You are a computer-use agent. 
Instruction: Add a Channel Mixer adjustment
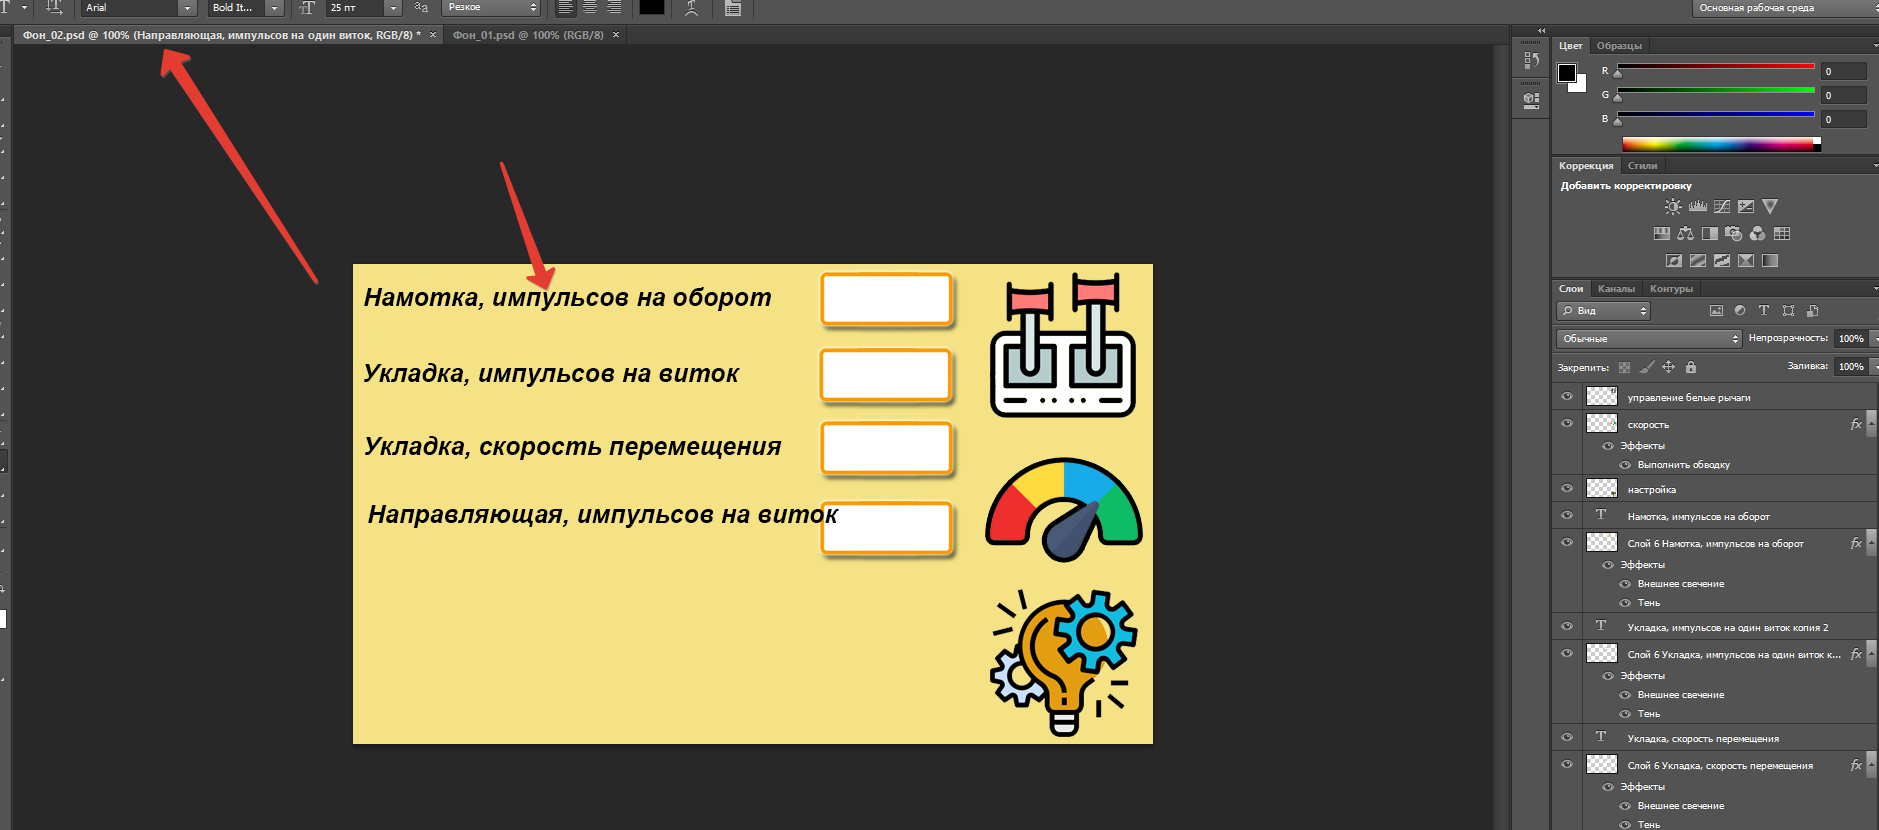(1758, 234)
